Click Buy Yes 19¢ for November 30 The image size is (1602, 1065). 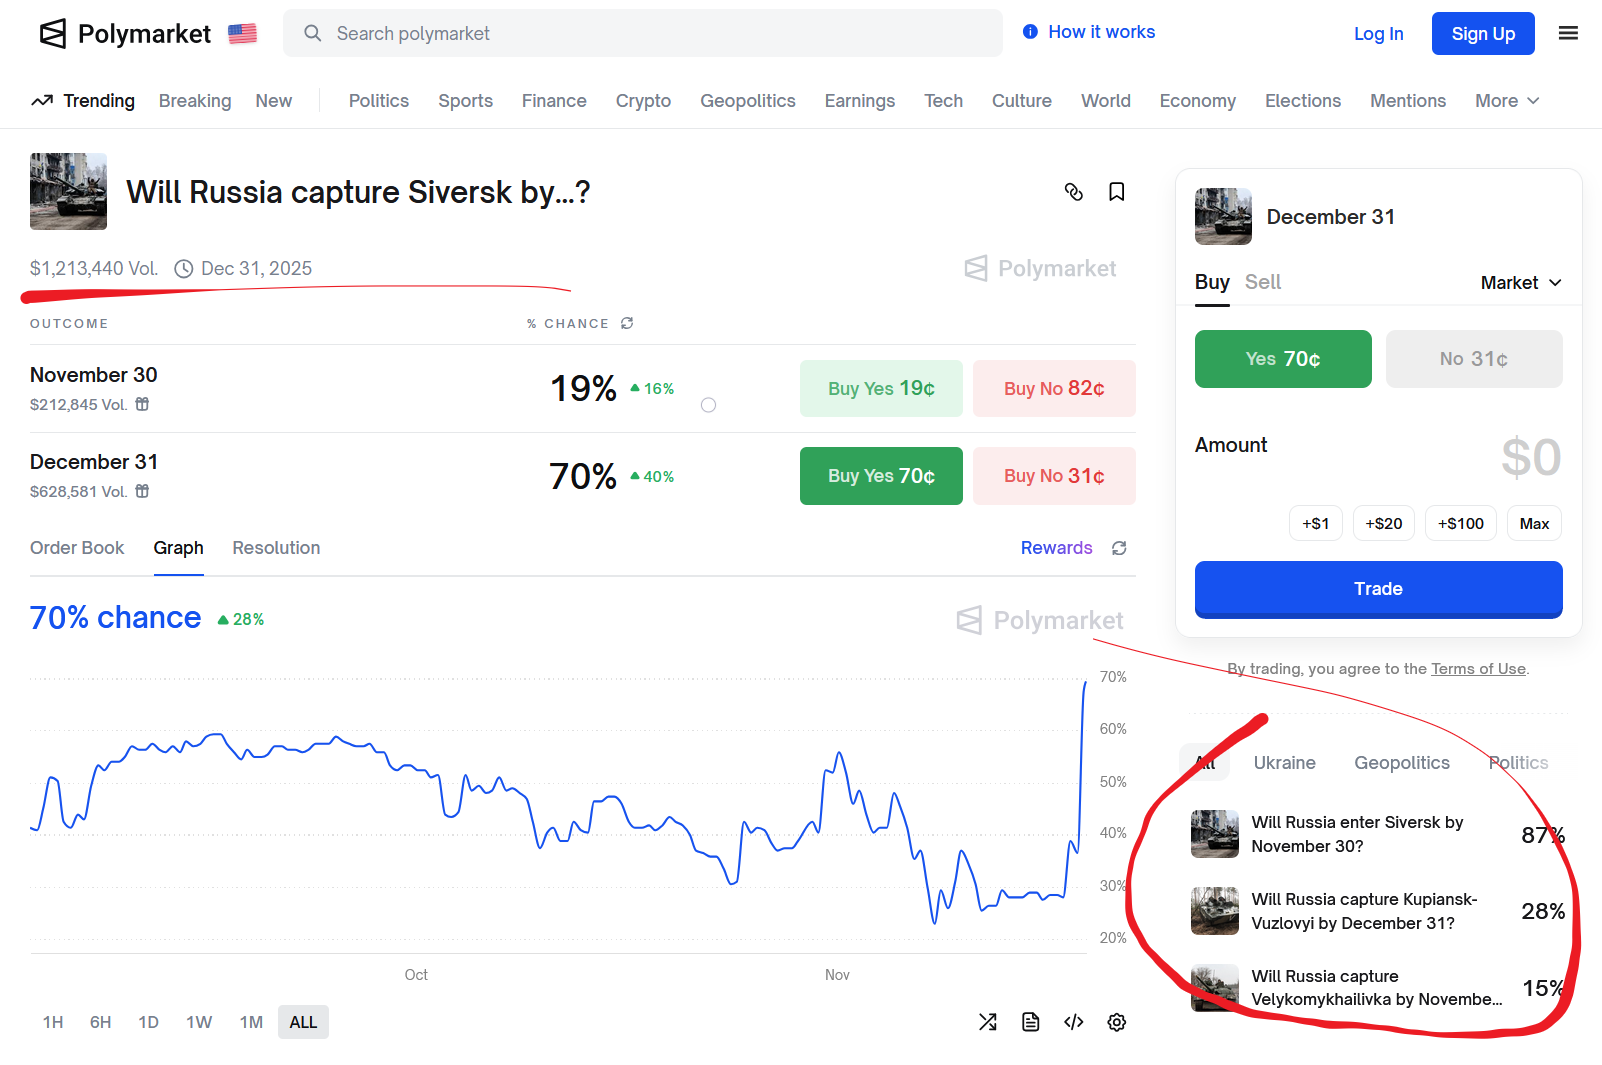pos(881,389)
